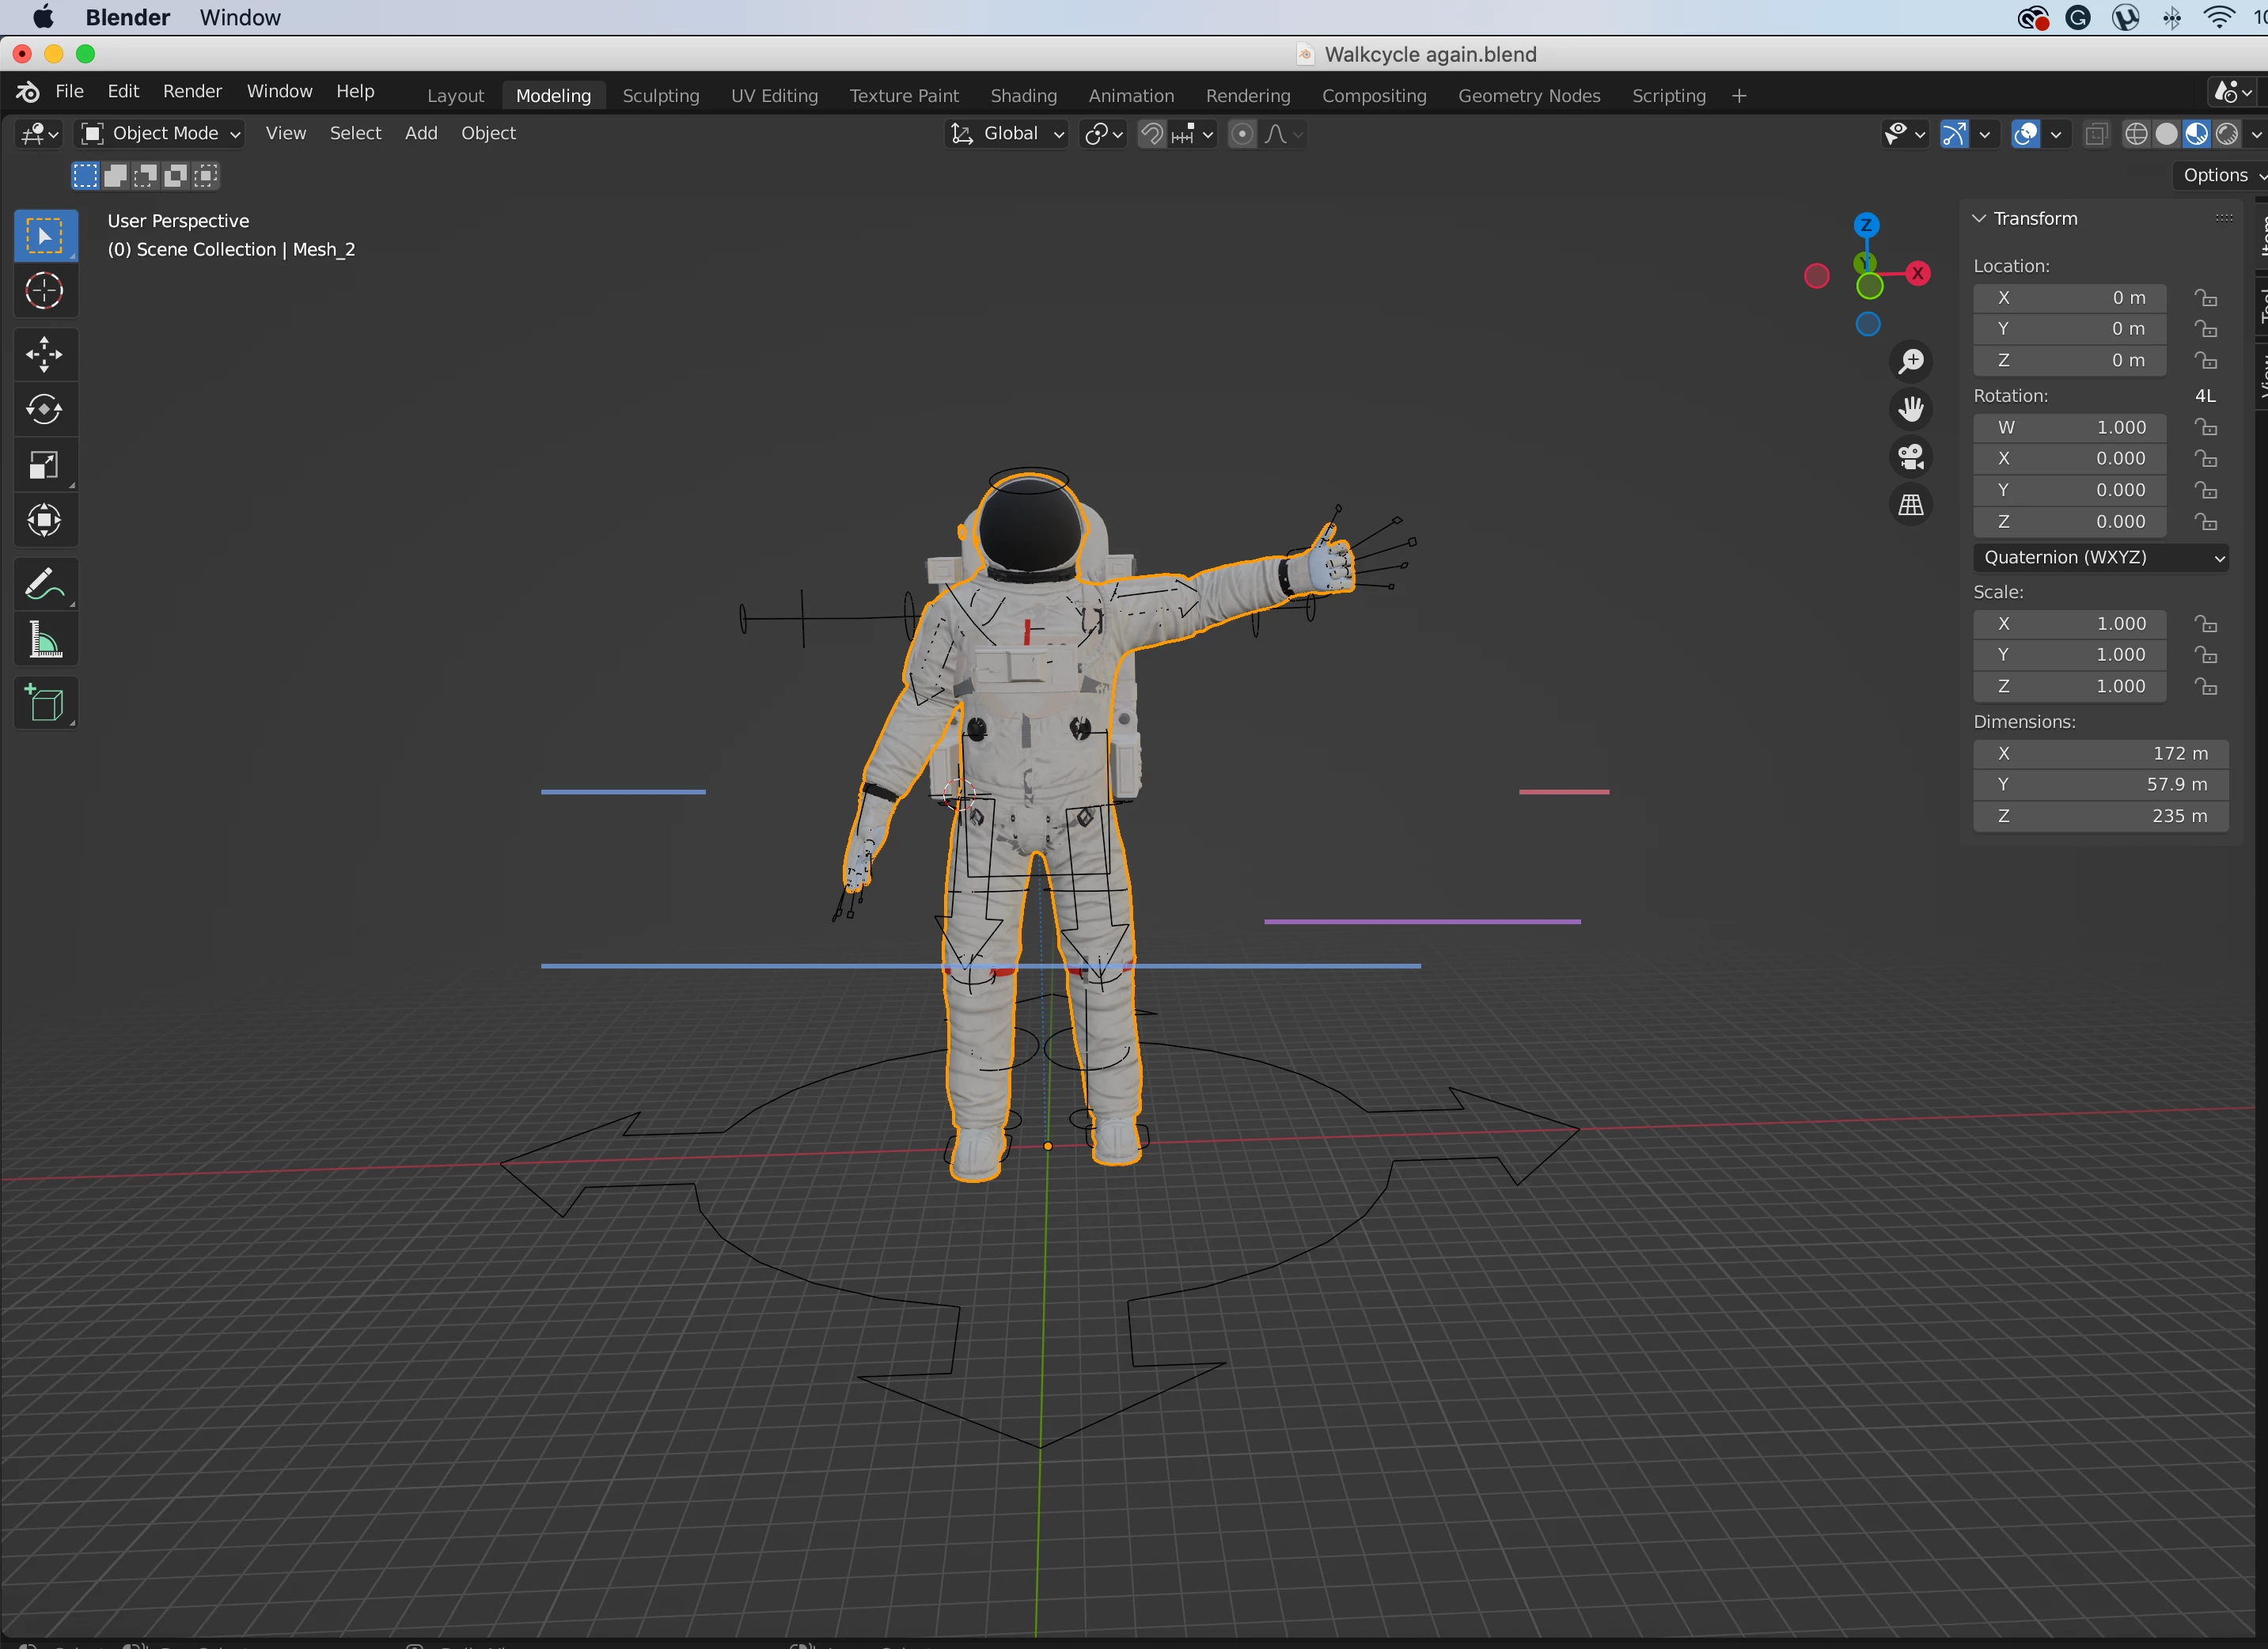Choose the Annotate pencil tool

coord(44,584)
